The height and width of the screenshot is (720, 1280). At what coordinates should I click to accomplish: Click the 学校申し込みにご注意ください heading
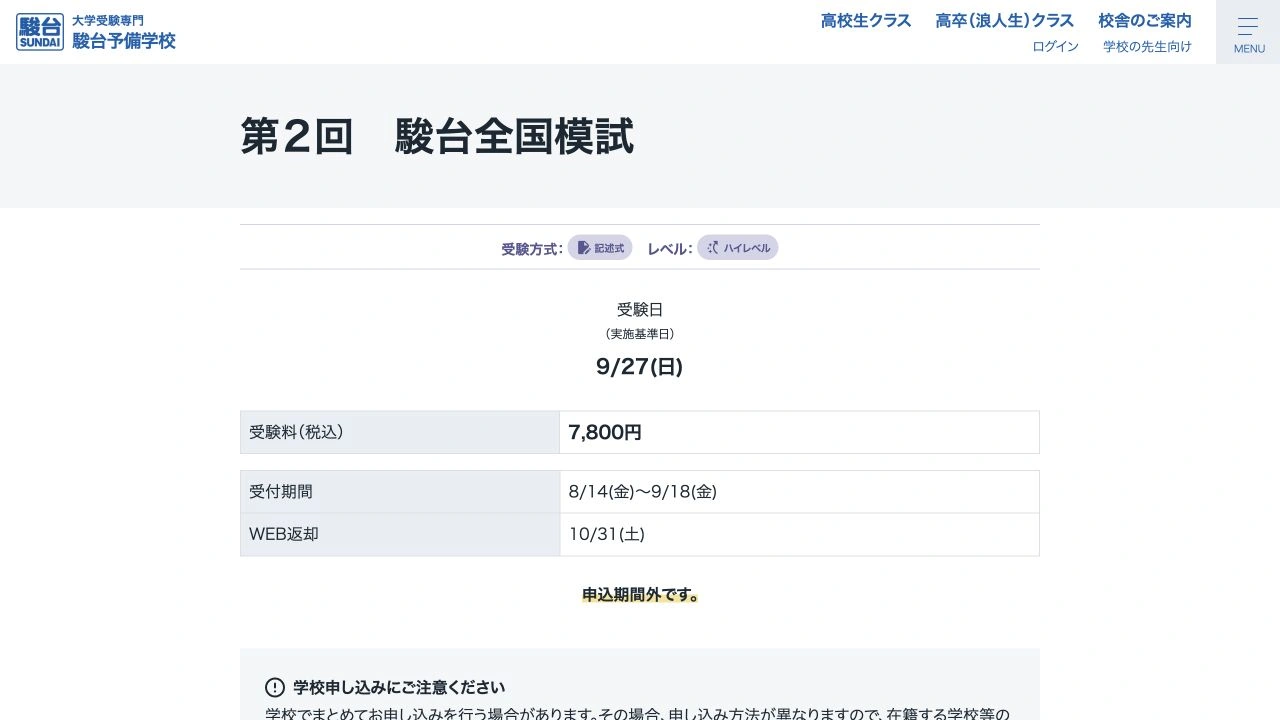point(399,687)
